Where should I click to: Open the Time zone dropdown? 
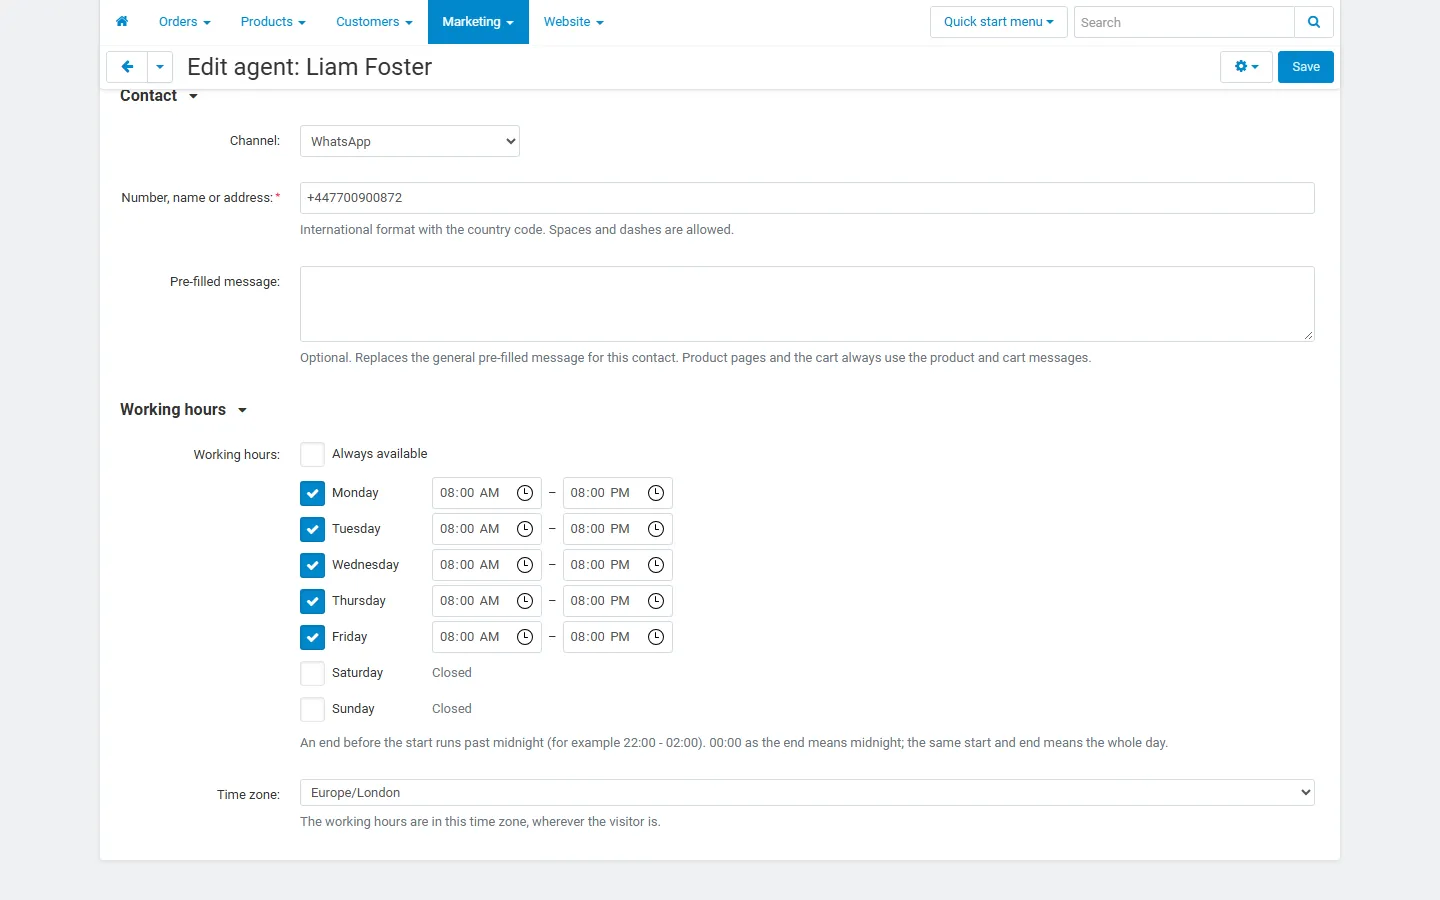point(807,793)
